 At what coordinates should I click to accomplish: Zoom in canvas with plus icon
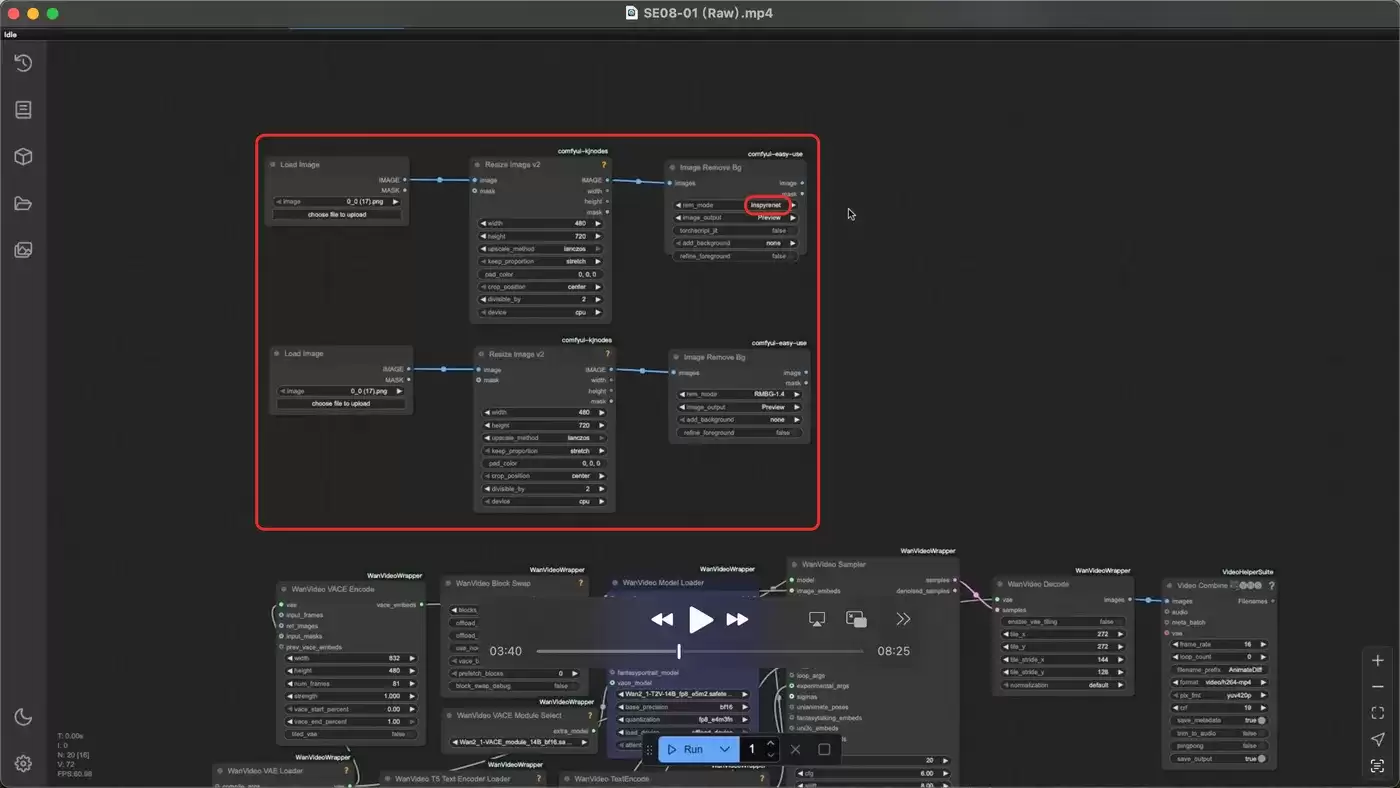click(x=1378, y=661)
